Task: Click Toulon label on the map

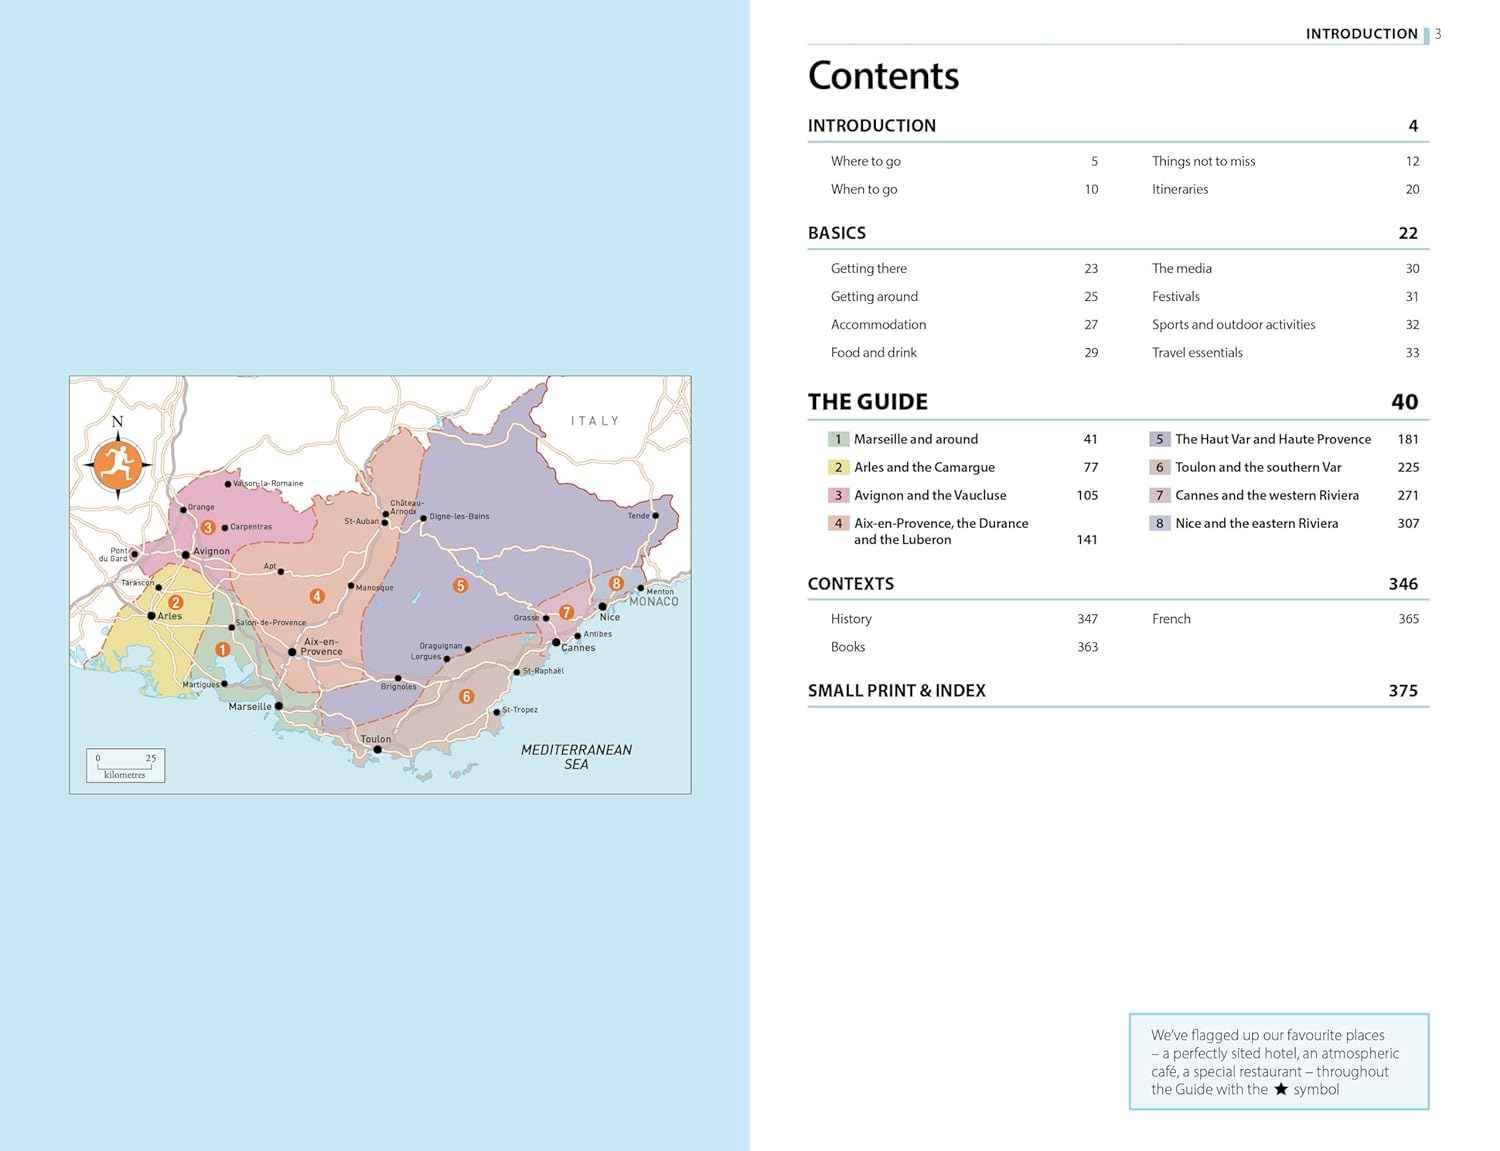Action: [x=376, y=739]
